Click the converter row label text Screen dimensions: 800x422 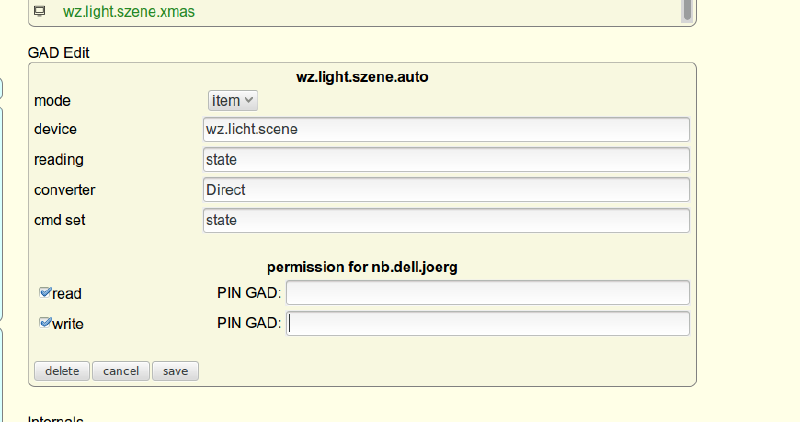click(65, 189)
